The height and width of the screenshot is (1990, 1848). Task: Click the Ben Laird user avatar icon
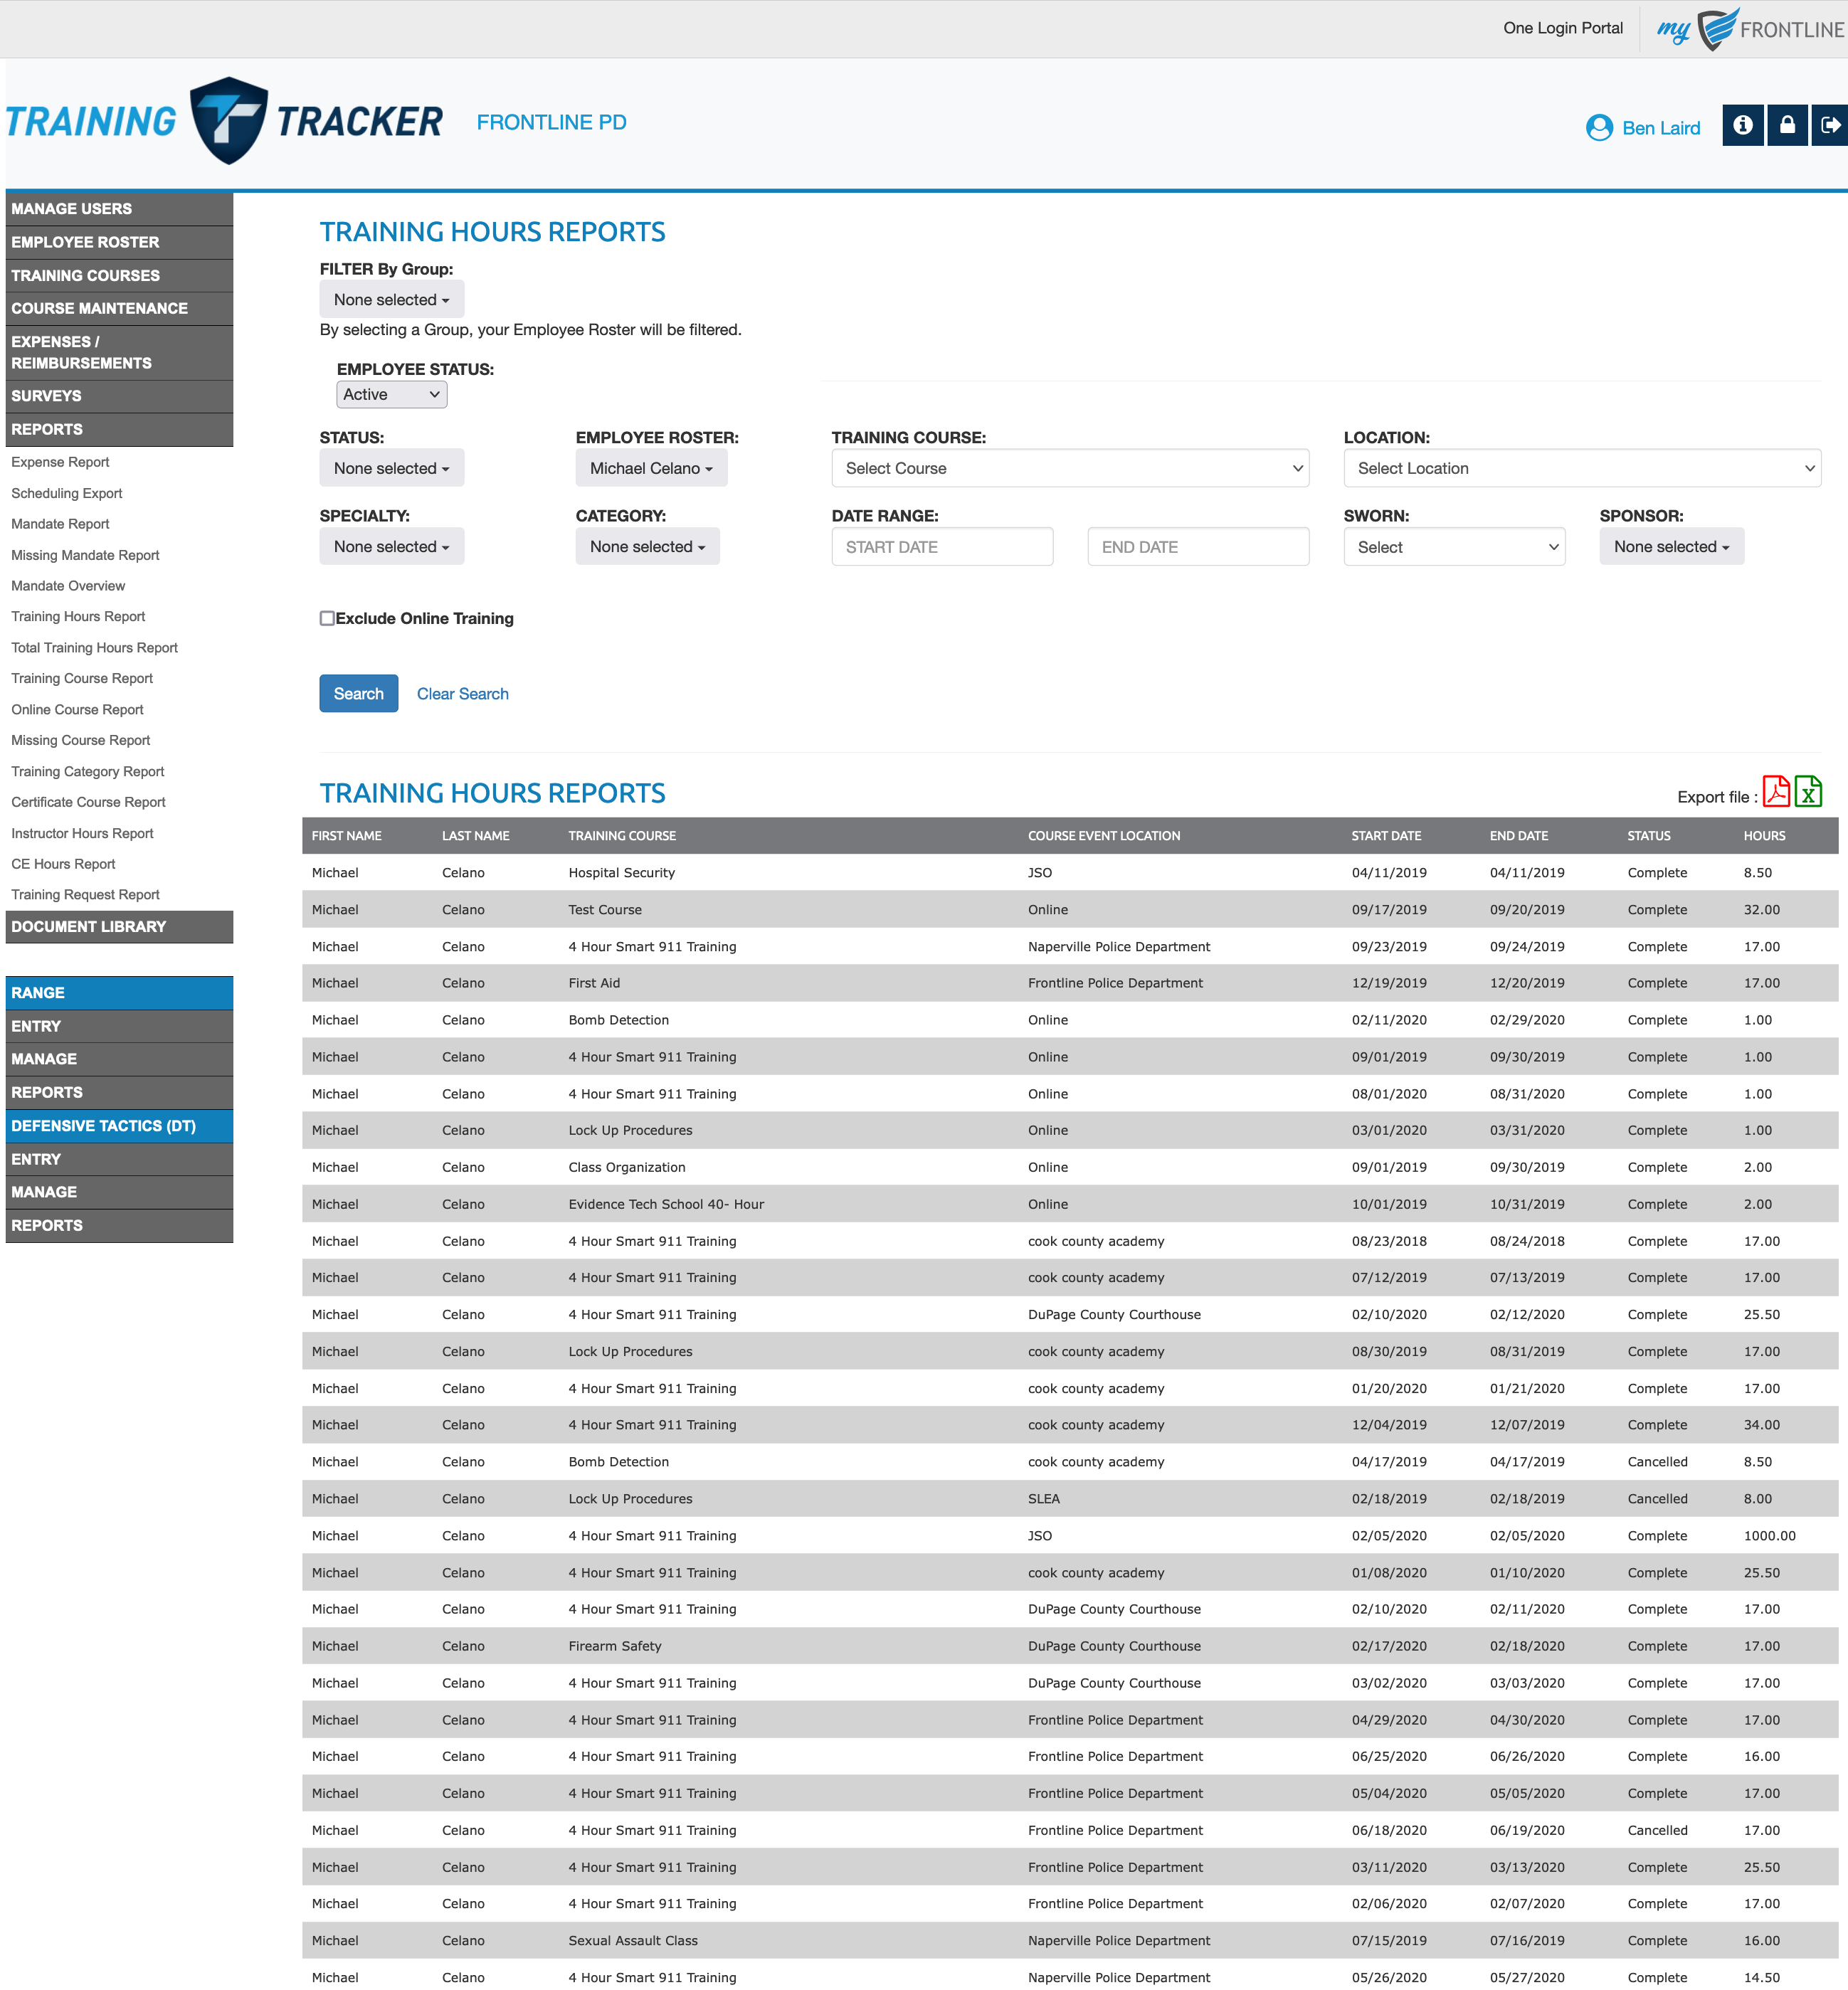[x=1599, y=128]
